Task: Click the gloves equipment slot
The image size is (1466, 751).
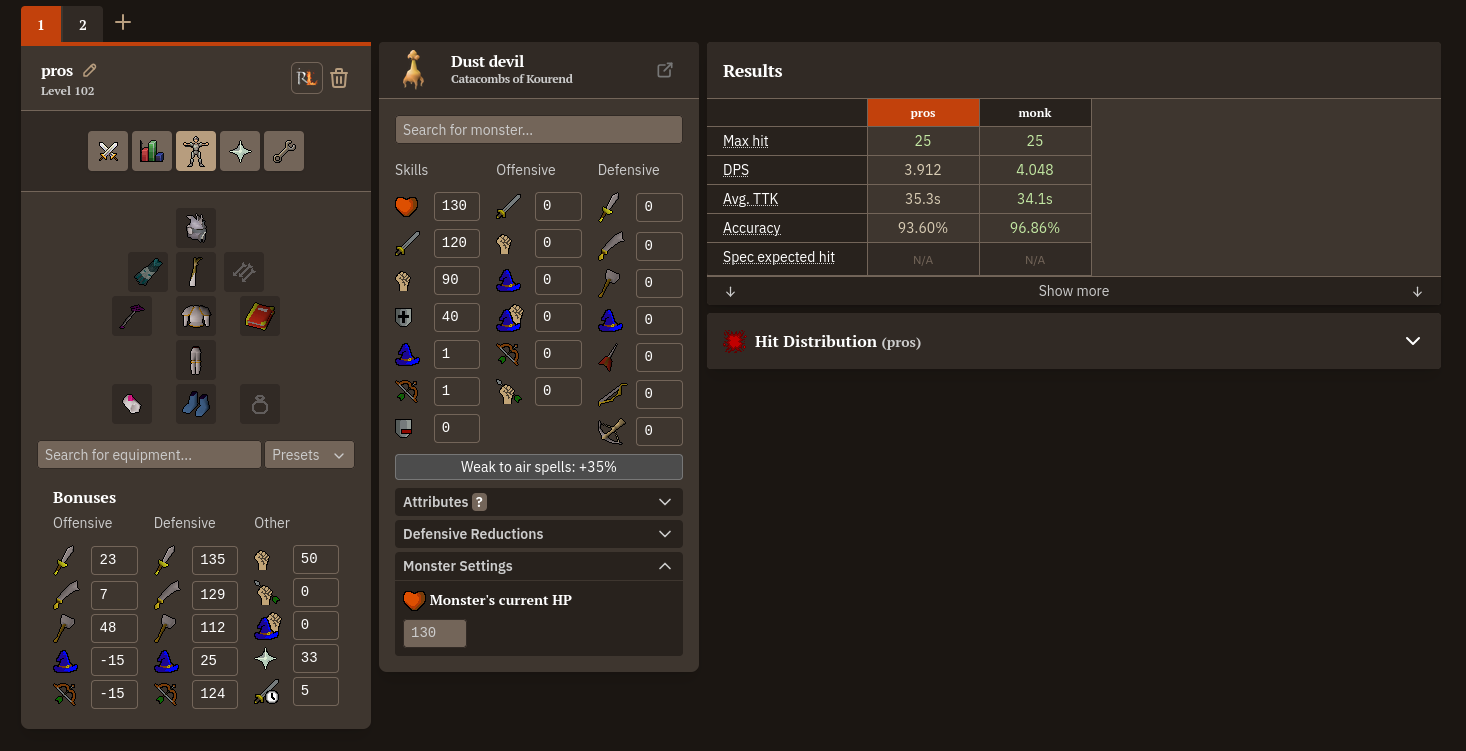Action: pos(132,404)
